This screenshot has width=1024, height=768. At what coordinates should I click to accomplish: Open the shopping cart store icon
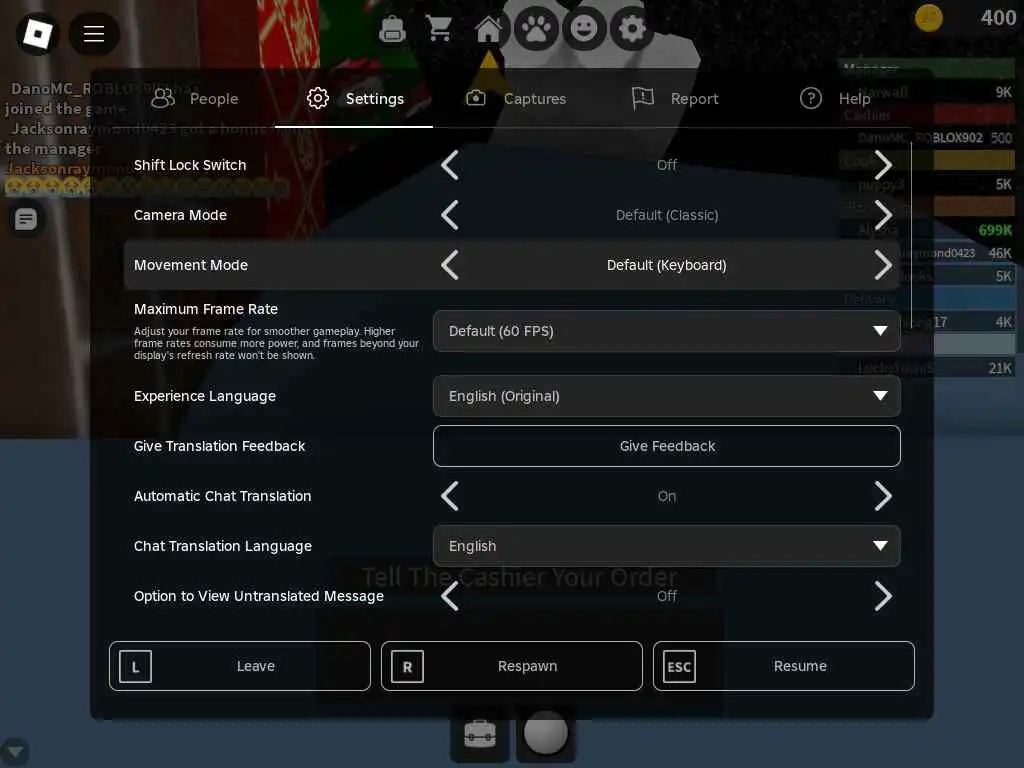[440, 29]
